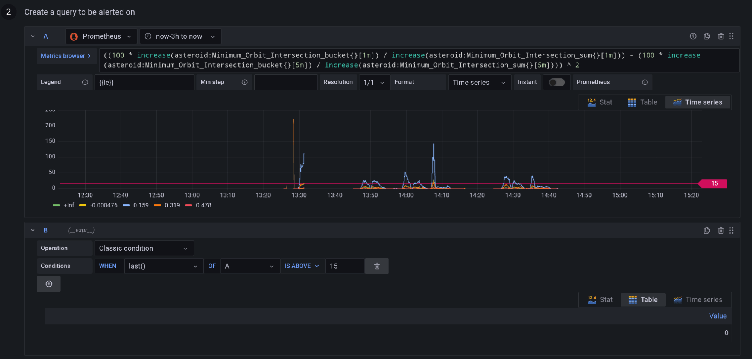Screen dimensions: 752x360
Task: Delete query A with the trash icon
Action: 720,36
